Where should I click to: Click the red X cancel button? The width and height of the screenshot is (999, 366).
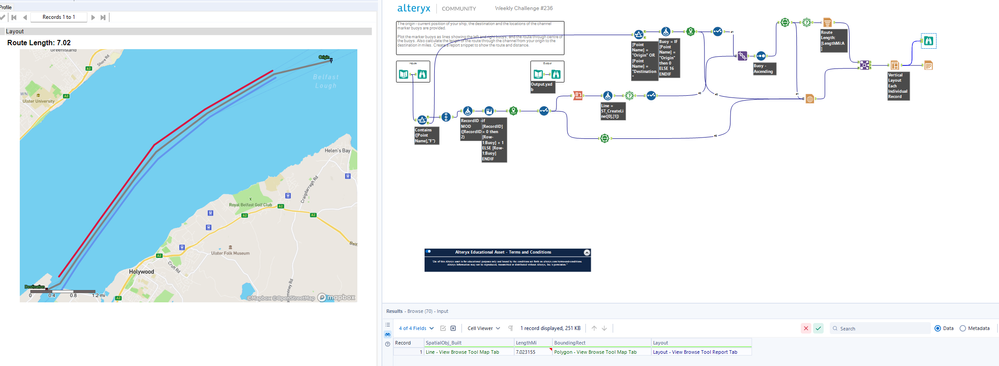(806, 328)
